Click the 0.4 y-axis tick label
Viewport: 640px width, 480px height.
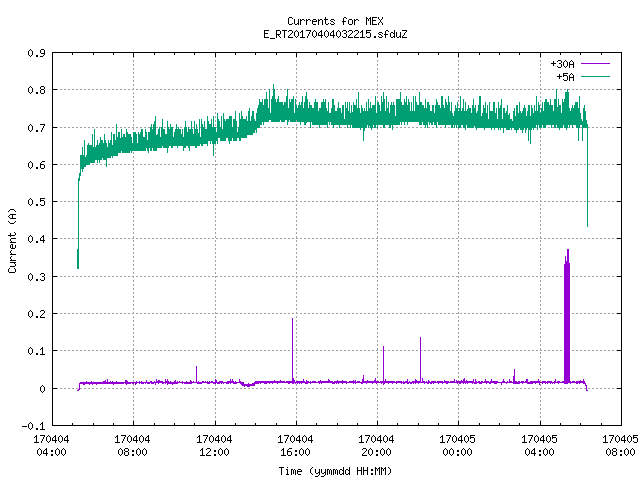click(x=36, y=239)
